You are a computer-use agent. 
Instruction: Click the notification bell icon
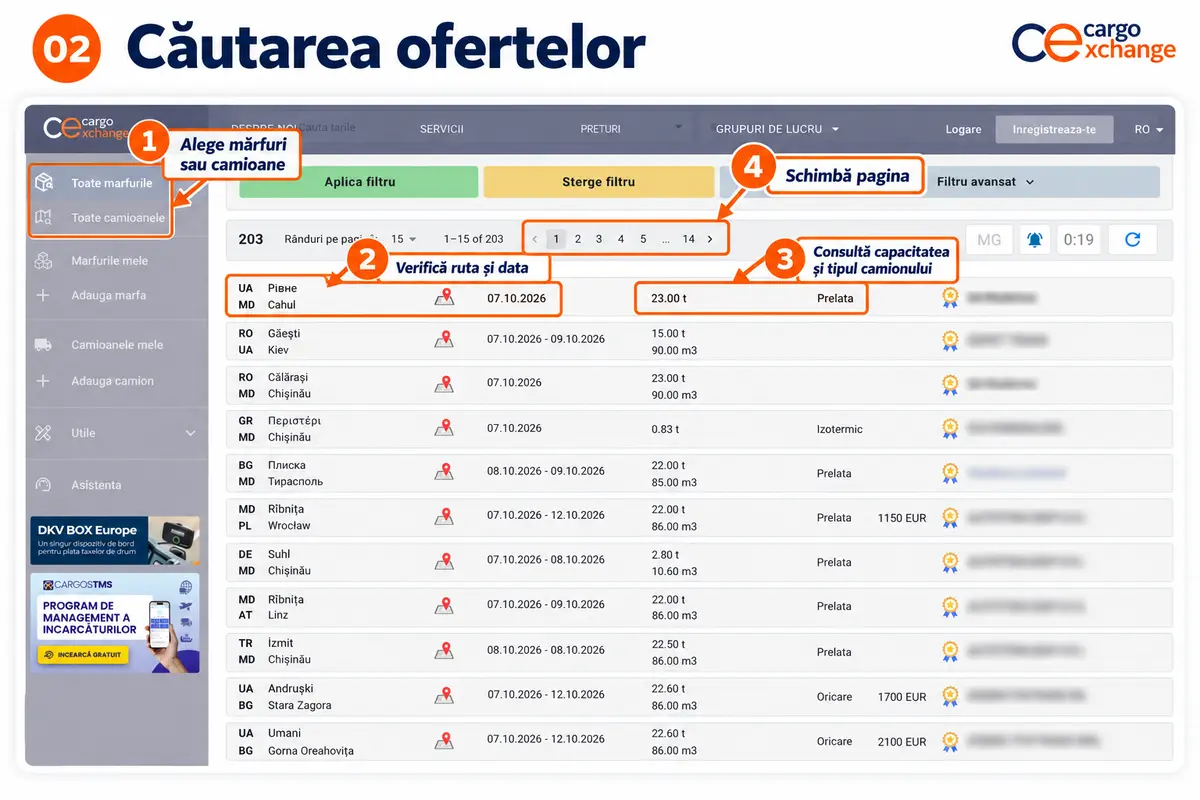(1034, 240)
